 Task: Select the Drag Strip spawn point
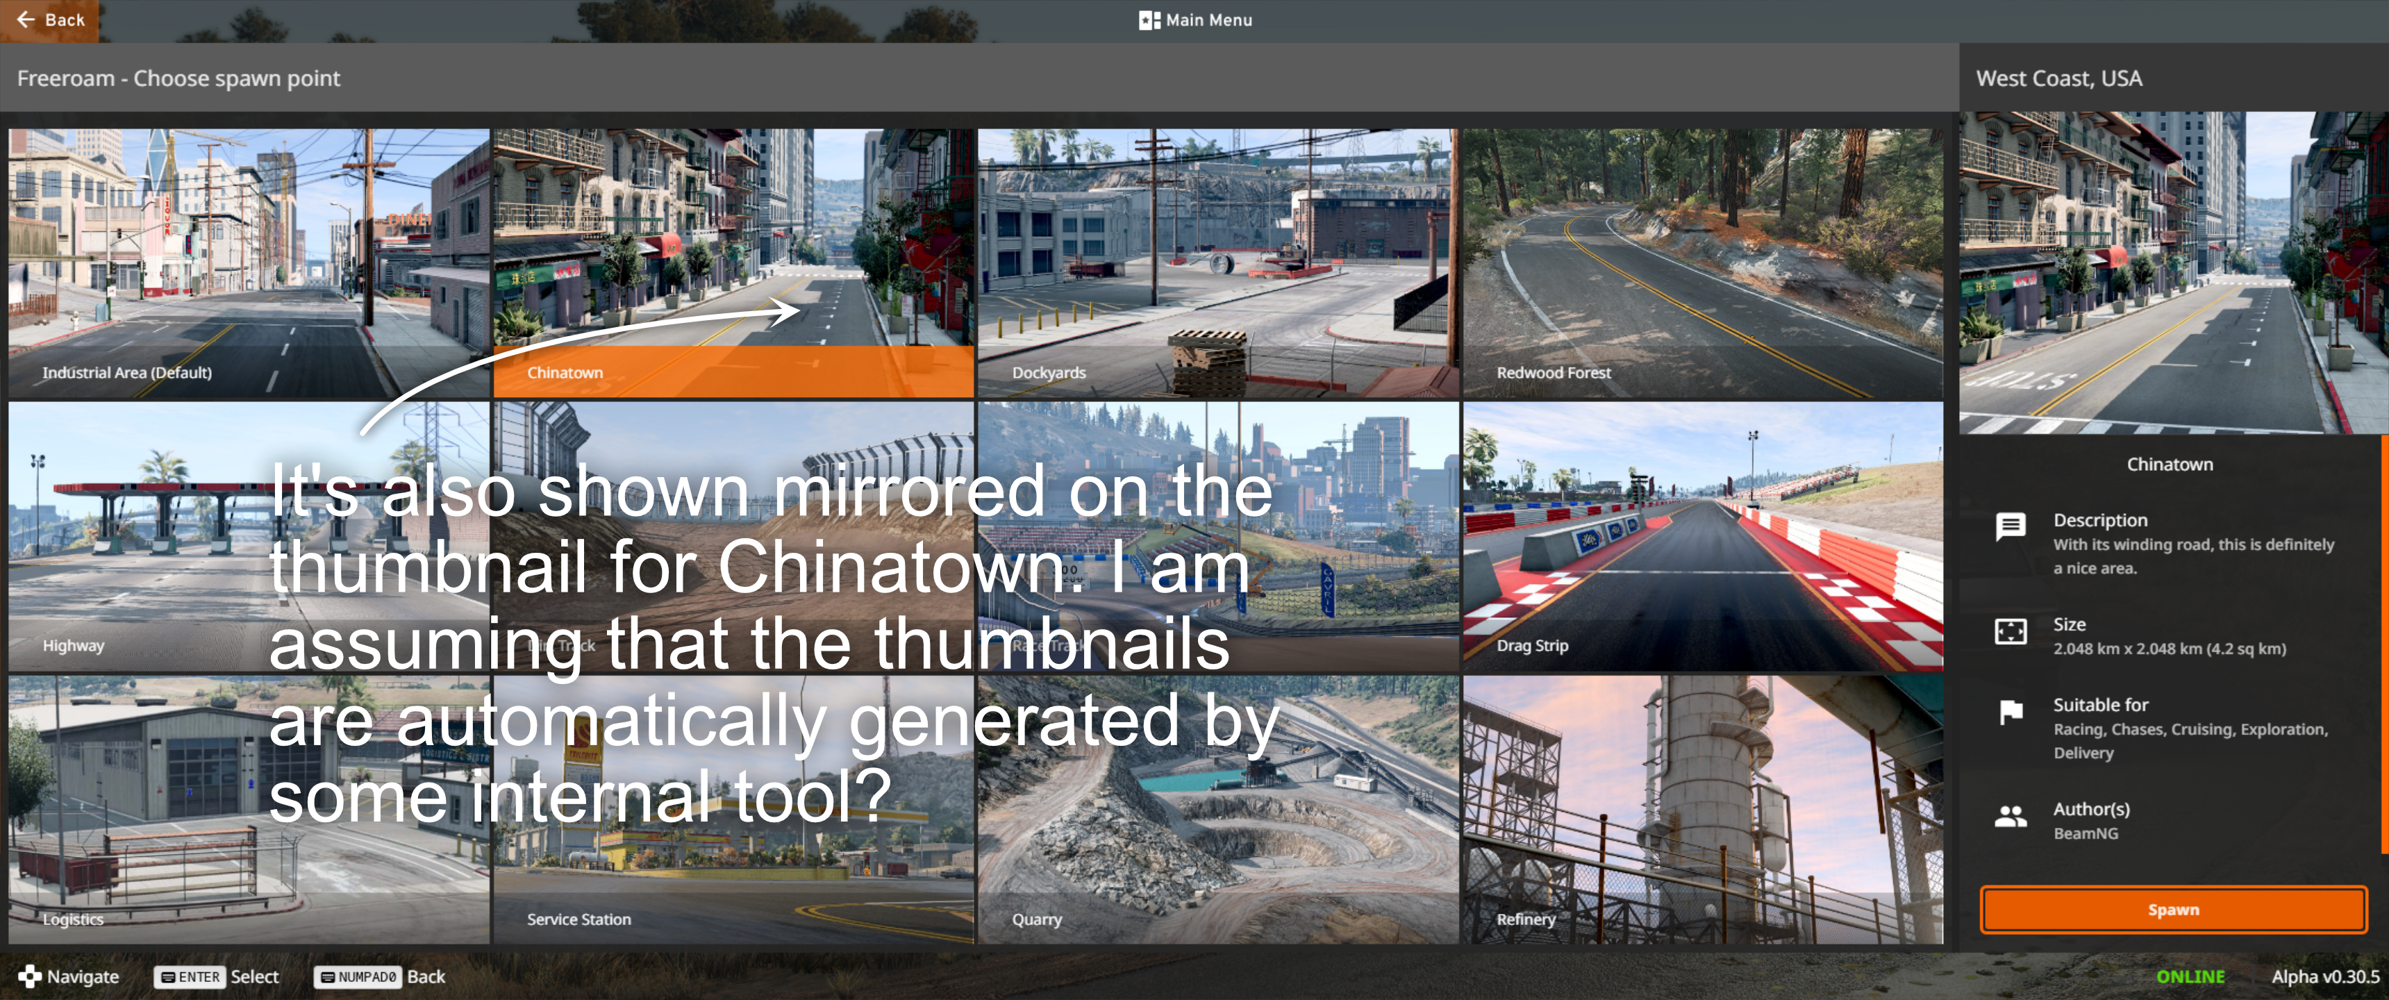click(1703, 537)
